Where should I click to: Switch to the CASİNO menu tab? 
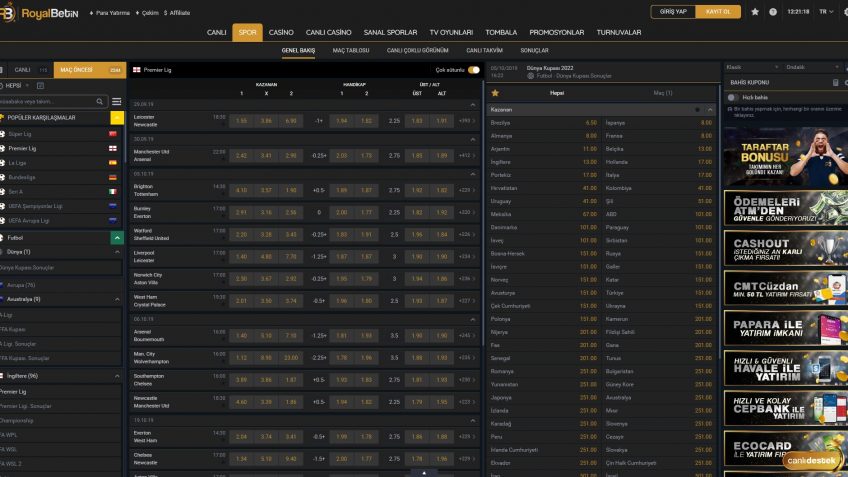coord(281,32)
